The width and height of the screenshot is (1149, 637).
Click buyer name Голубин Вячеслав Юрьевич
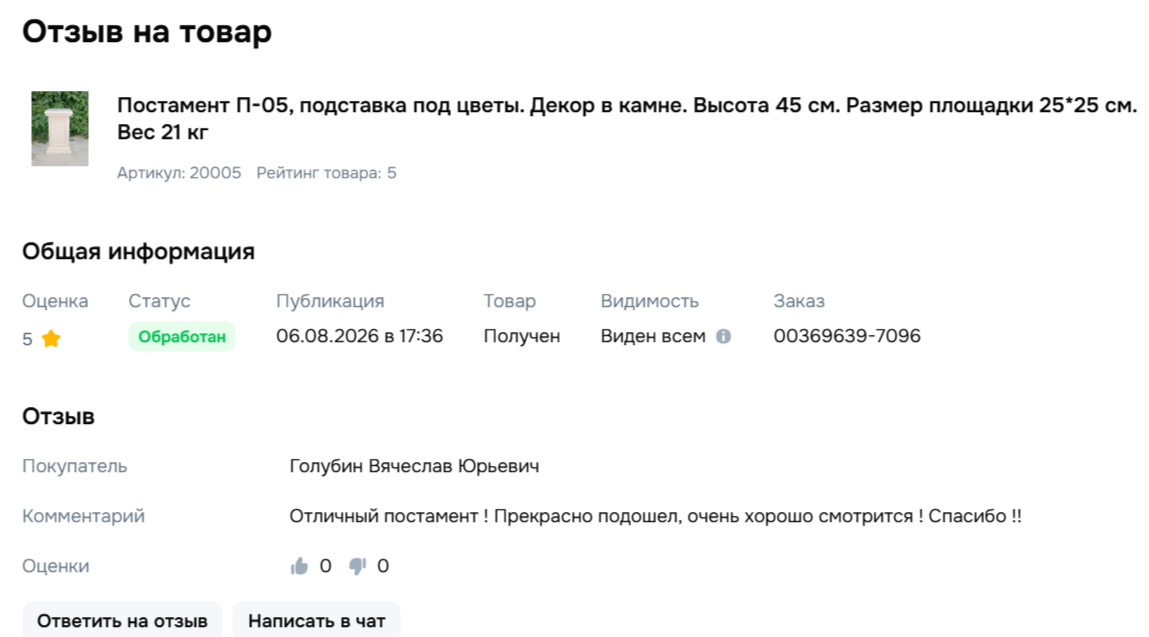(414, 466)
